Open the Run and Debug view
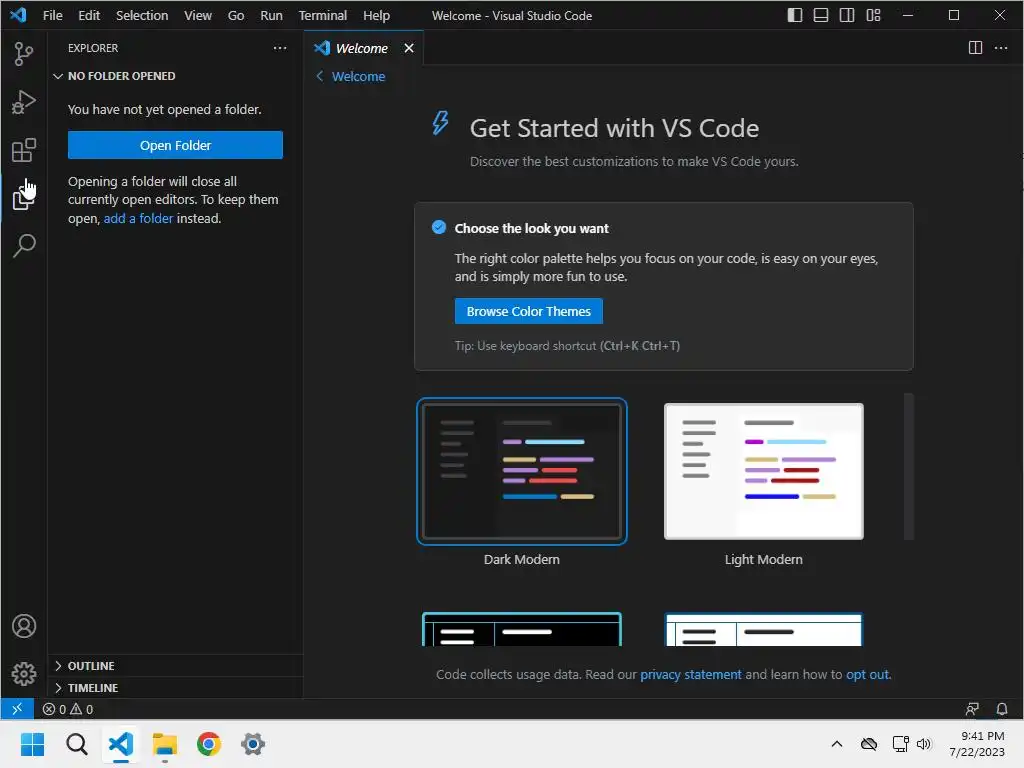Viewport: 1024px width, 768px height. click(x=24, y=102)
